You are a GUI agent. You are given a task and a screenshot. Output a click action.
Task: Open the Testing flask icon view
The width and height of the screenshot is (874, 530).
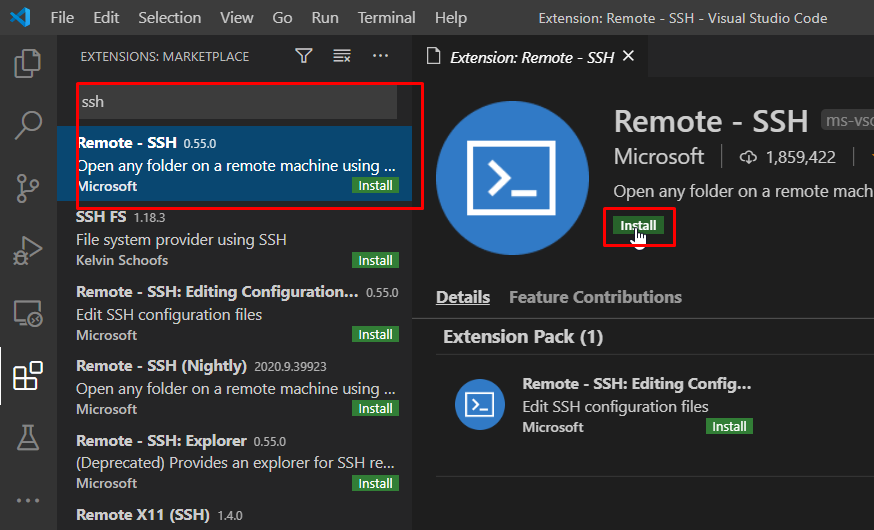(27, 437)
